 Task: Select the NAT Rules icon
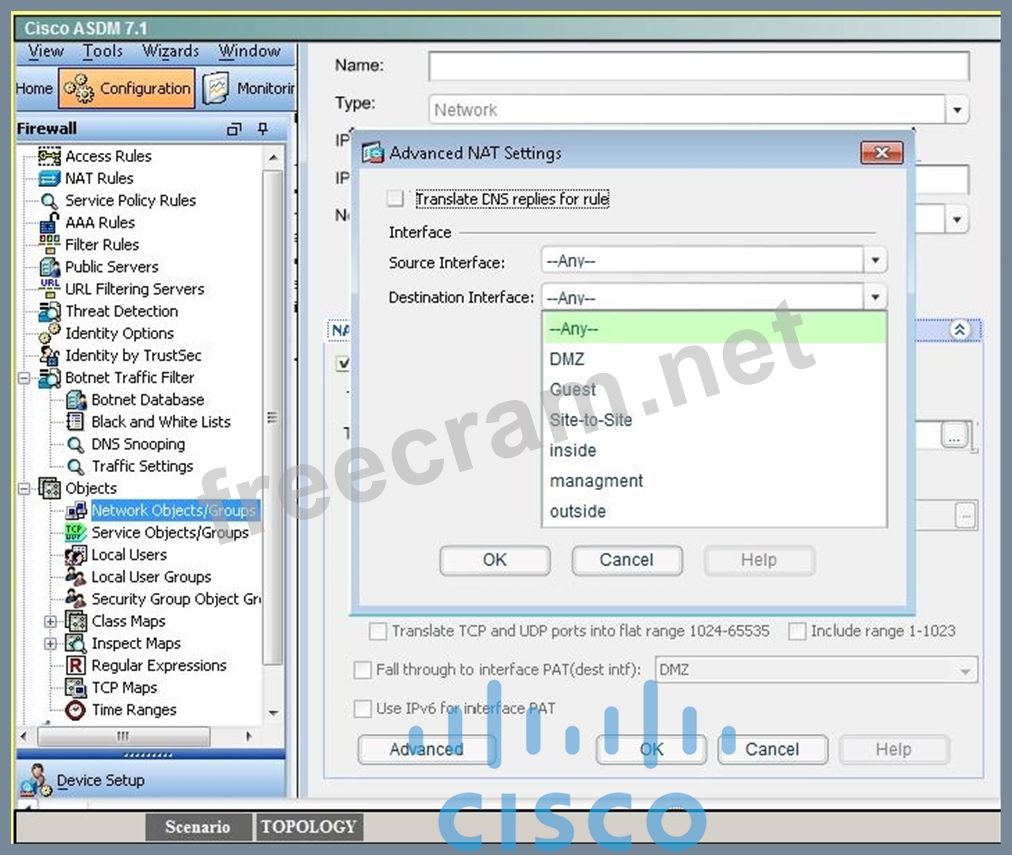coord(49,178)
